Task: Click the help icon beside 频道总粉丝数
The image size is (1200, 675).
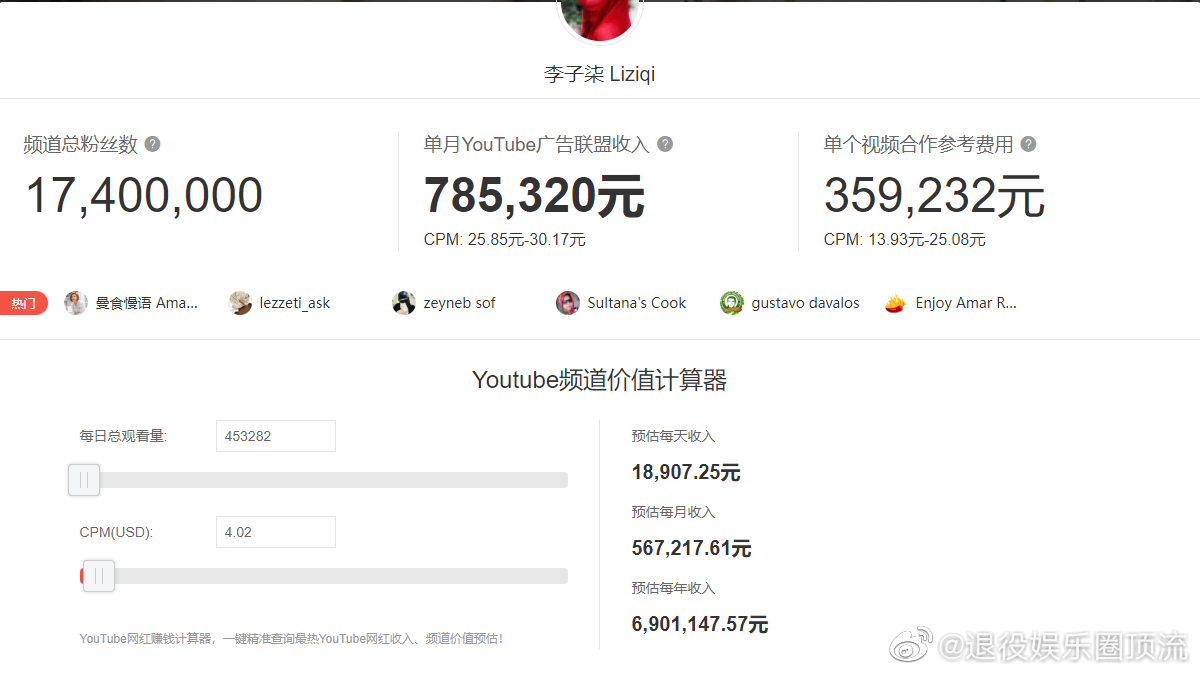Action: 152,144
